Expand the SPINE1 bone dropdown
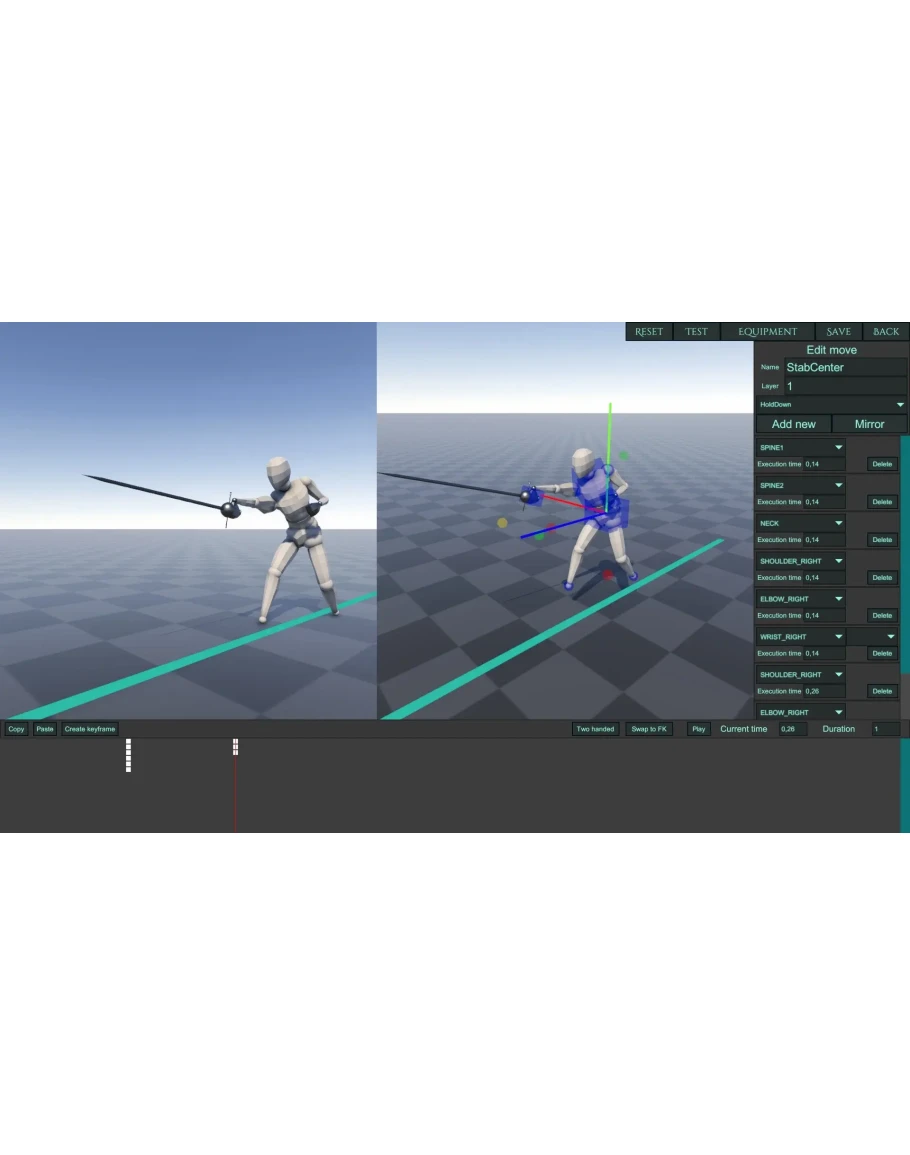This screenshot has width=910, height=1155. (800, 447)
